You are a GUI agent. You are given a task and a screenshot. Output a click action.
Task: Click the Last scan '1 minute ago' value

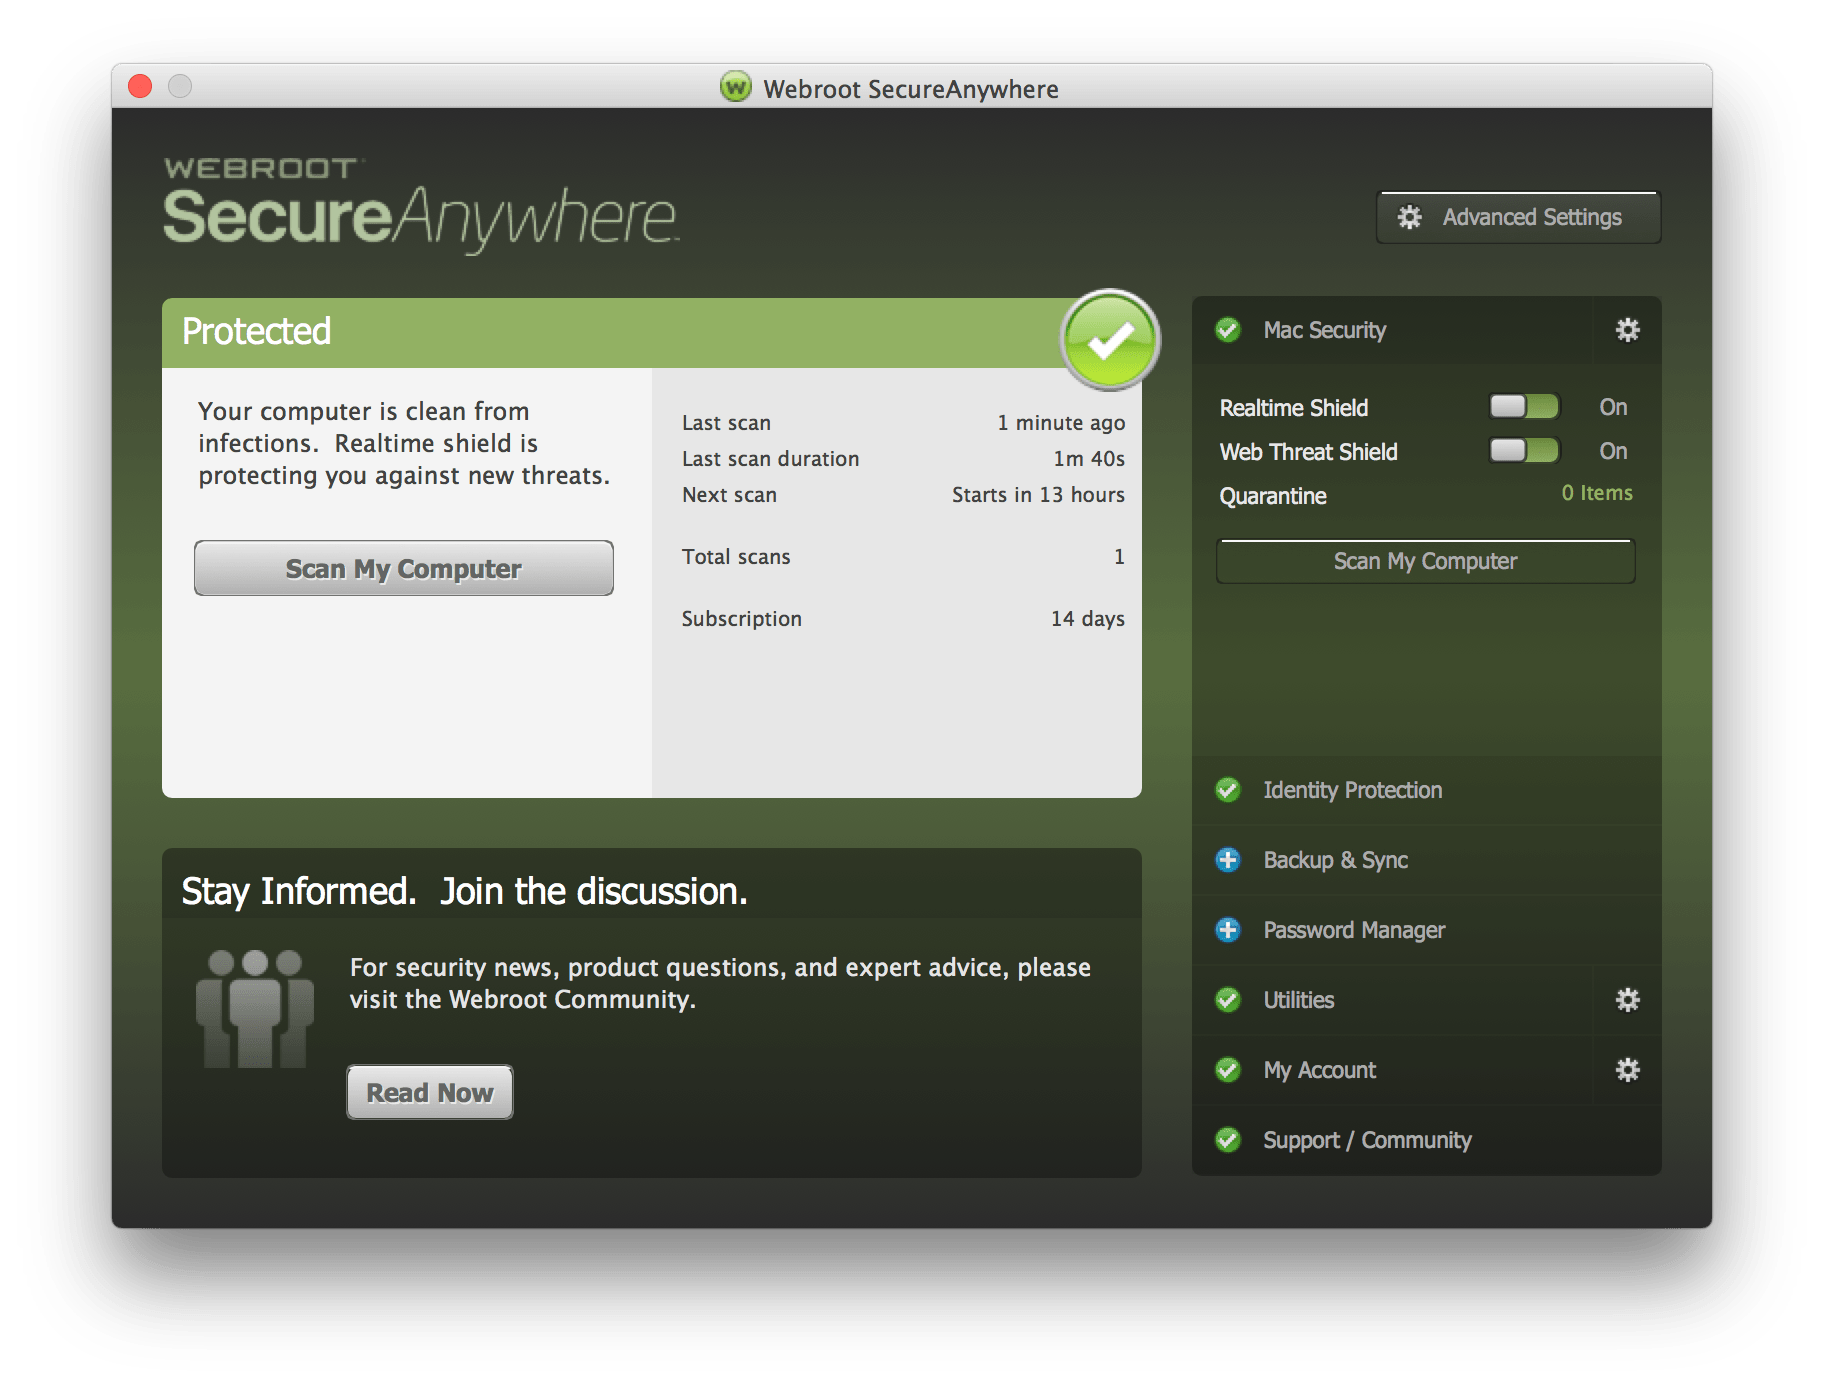coord(1061,423)
